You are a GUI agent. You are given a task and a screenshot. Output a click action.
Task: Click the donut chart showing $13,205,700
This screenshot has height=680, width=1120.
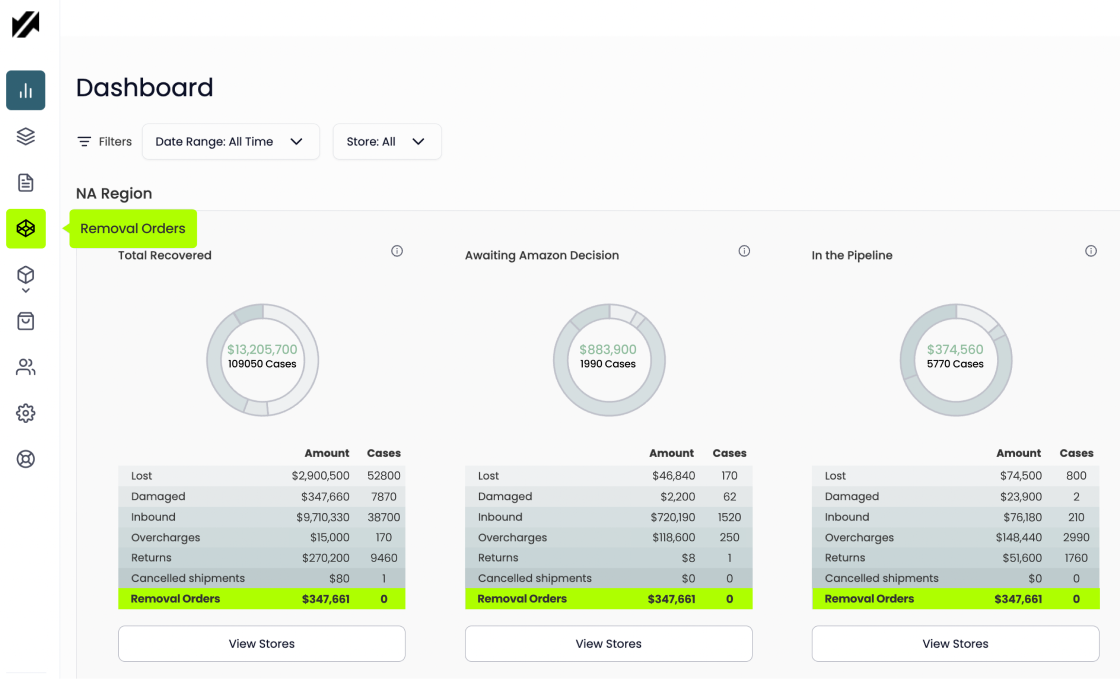pos(262,359)
